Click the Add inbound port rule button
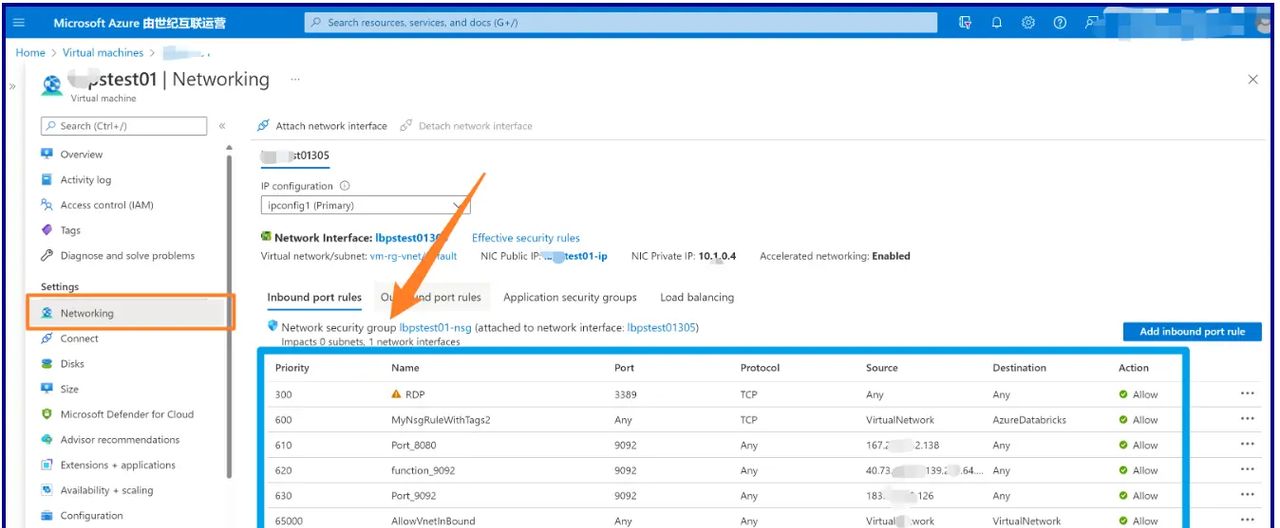The width and height of the screenshot is (1280, 528). pos(1191,332)
